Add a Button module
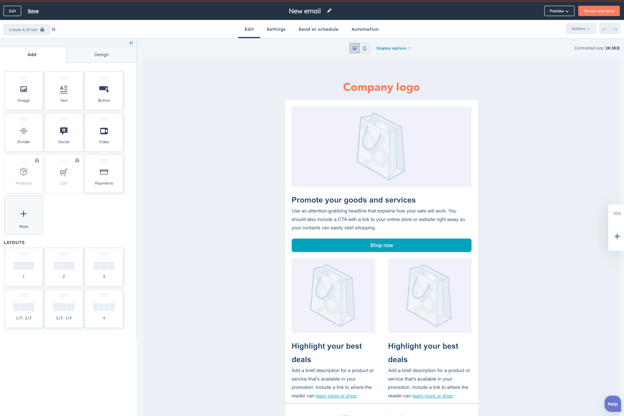The image size is (624, 416). pos(104,91)
